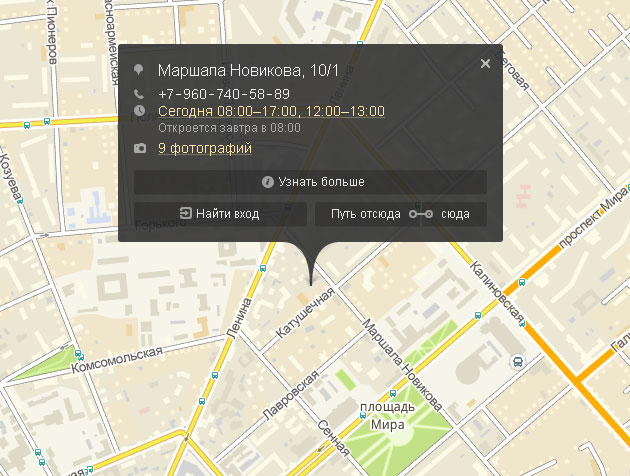
Task: Click the площадь Мира label
Action: coord(387,415)
